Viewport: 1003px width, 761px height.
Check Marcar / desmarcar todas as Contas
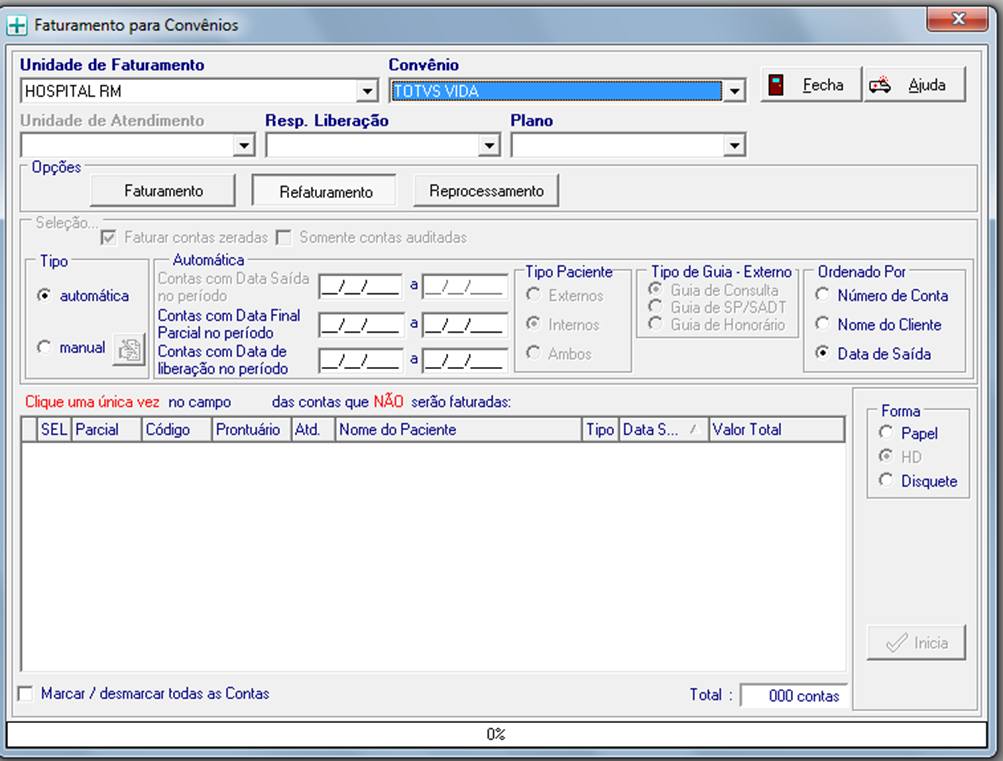26,693
